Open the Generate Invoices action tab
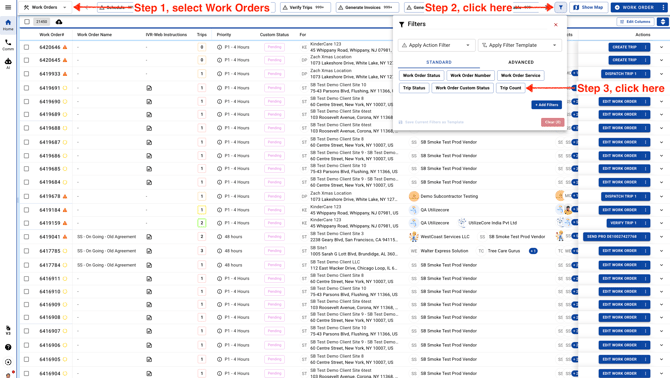The height and width of the screenshot is (378, 670). 367,7
